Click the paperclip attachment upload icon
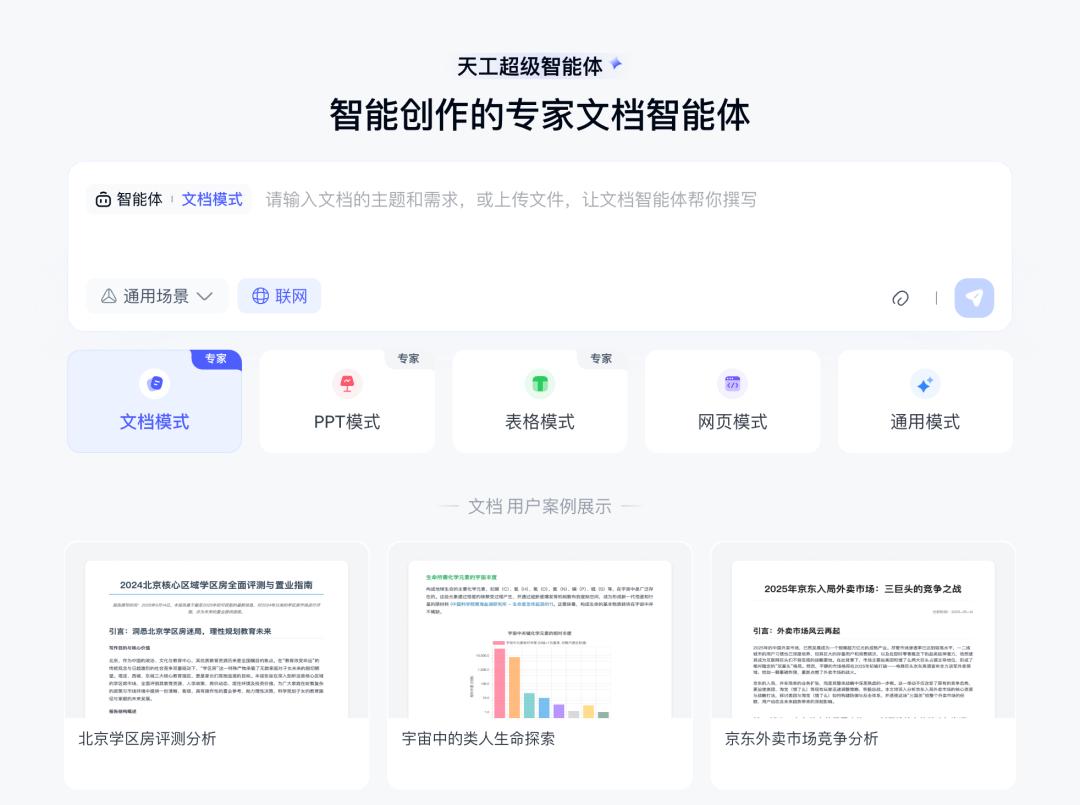 tap(900, 298)
